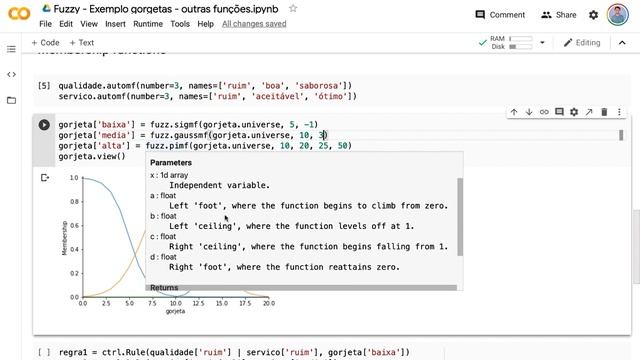Clear the cell output icon
This screenshot has height=360, width=640.
click(45, 178)
